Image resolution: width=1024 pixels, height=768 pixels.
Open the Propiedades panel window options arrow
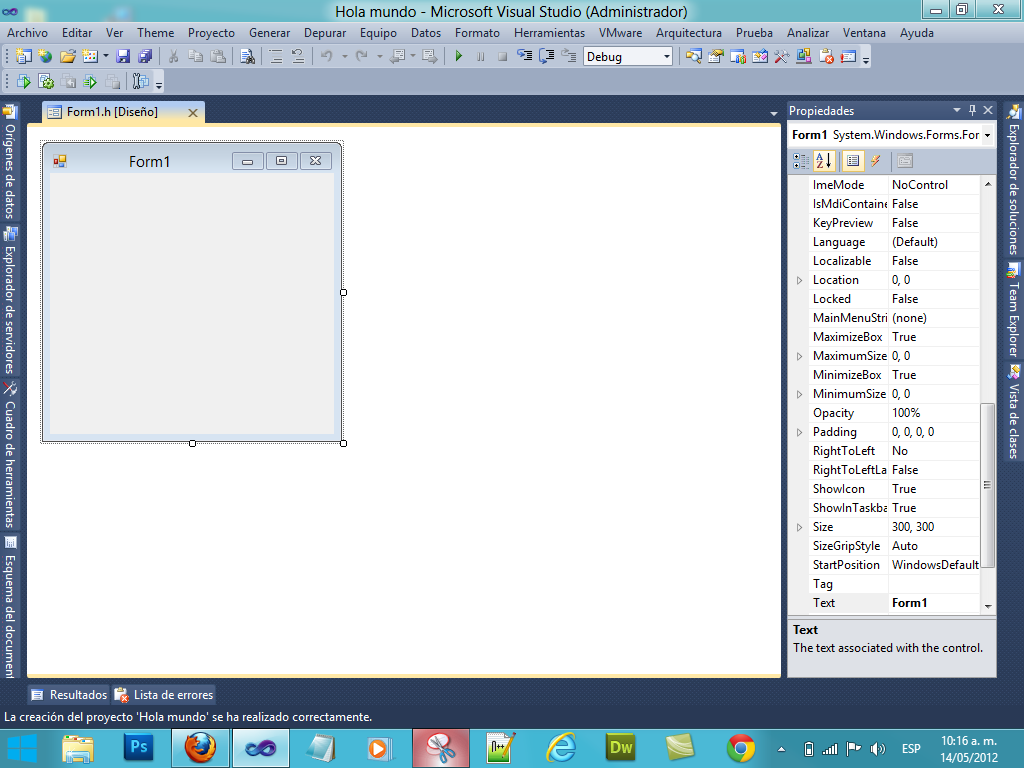click(957, 110)
